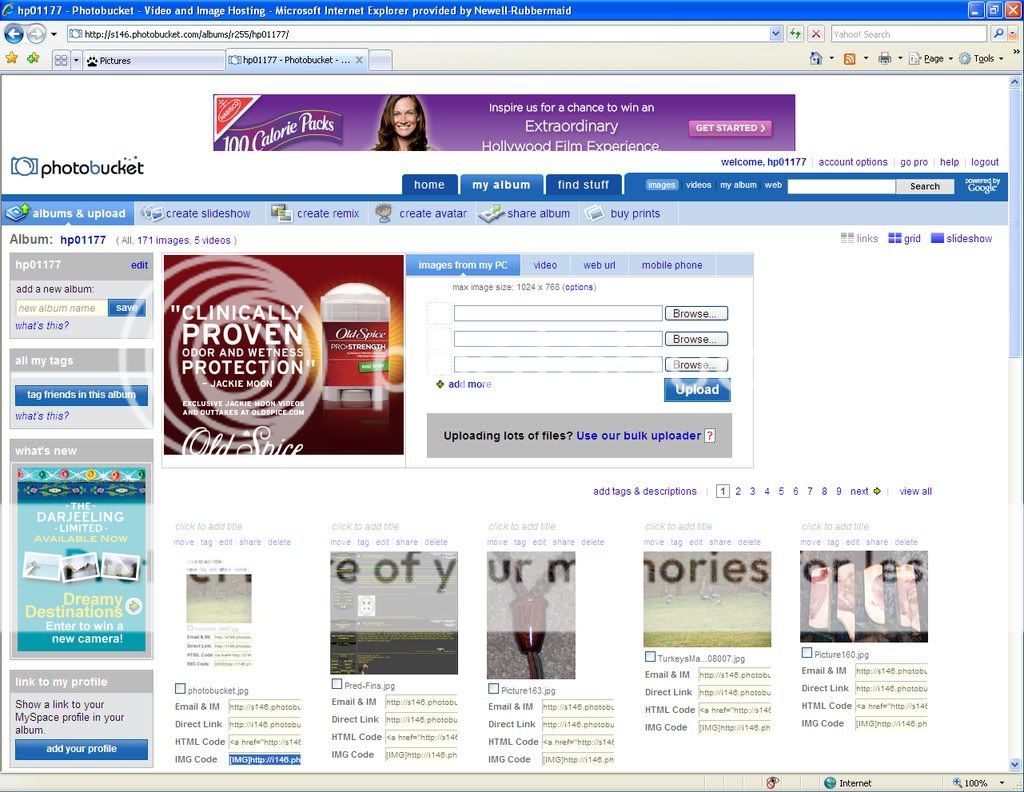Click the Photobucket search text field
Viewport: 1024px width, 792px height.
[841, 186]
